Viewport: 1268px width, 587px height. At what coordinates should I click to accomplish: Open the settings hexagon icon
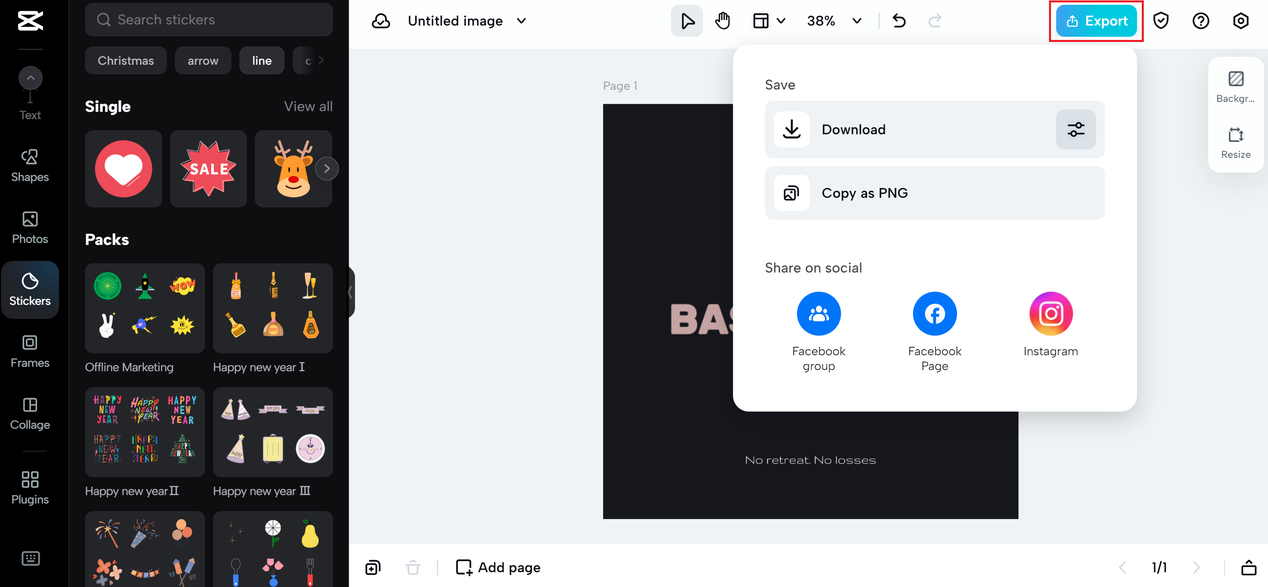pos(1241,21)
